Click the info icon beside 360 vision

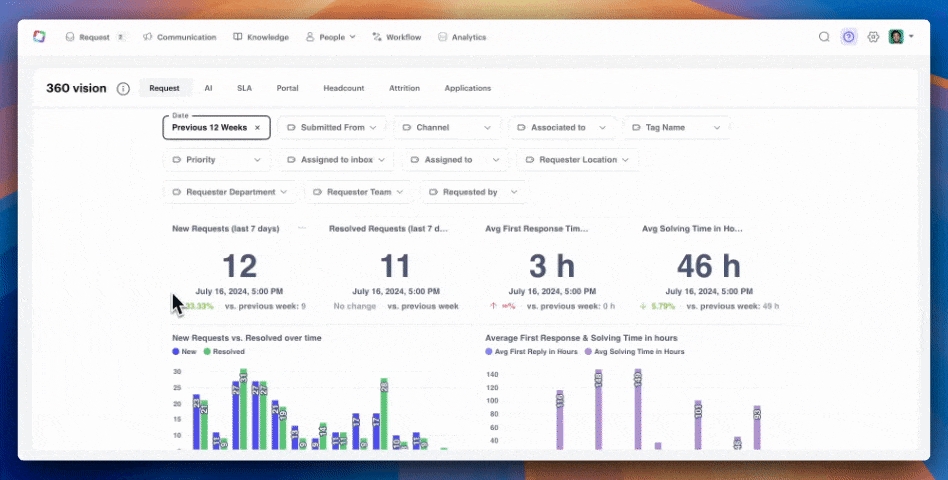[123, 89]
